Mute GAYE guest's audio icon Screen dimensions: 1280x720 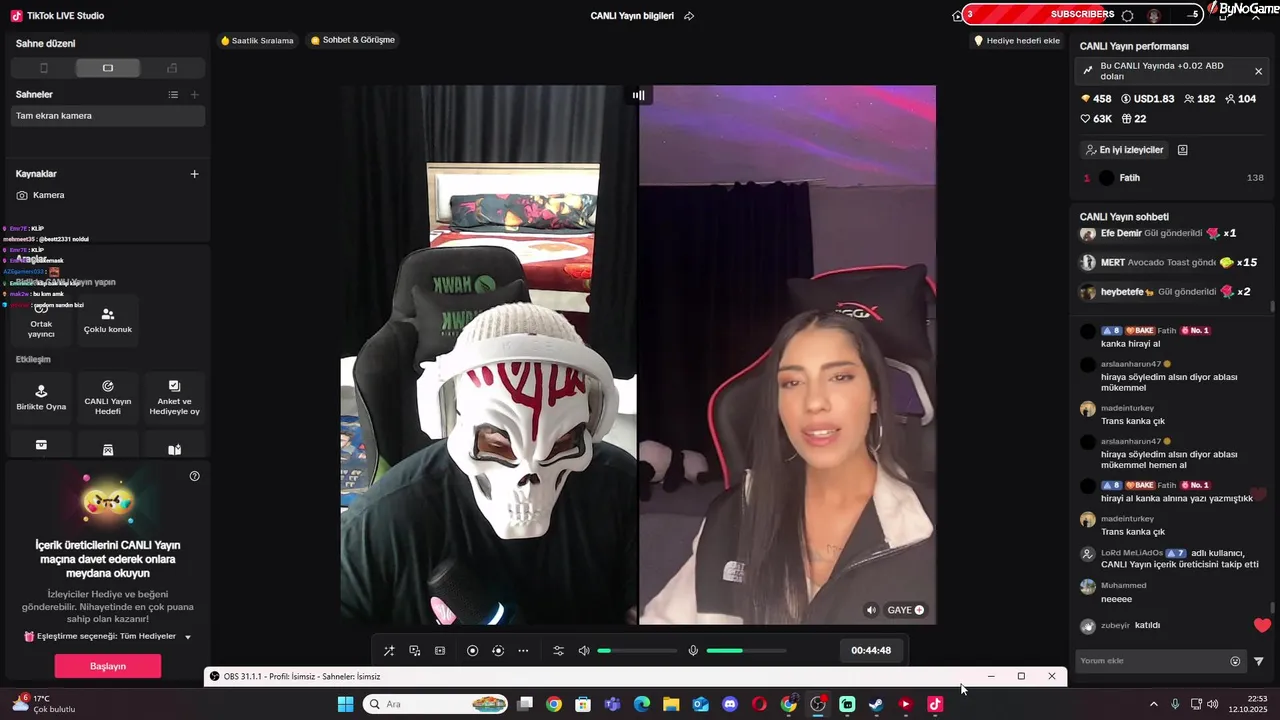tap(872, 610)
